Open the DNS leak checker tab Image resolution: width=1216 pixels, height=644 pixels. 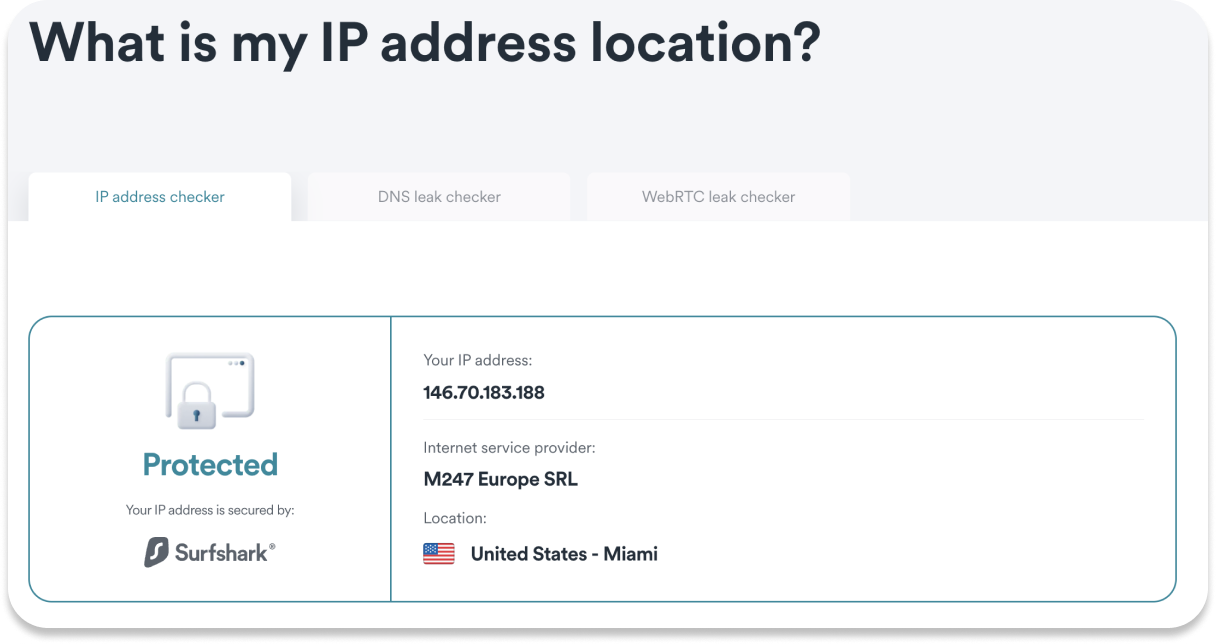(x=439, y=197)
